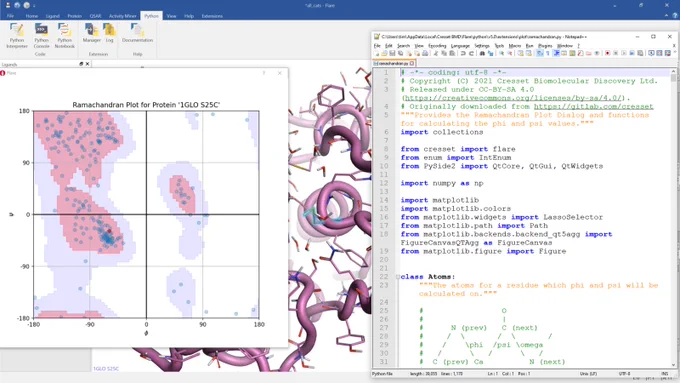The image size is (680, 383).
Task: Open the Notepad++ Language menu
Action: 460,46
